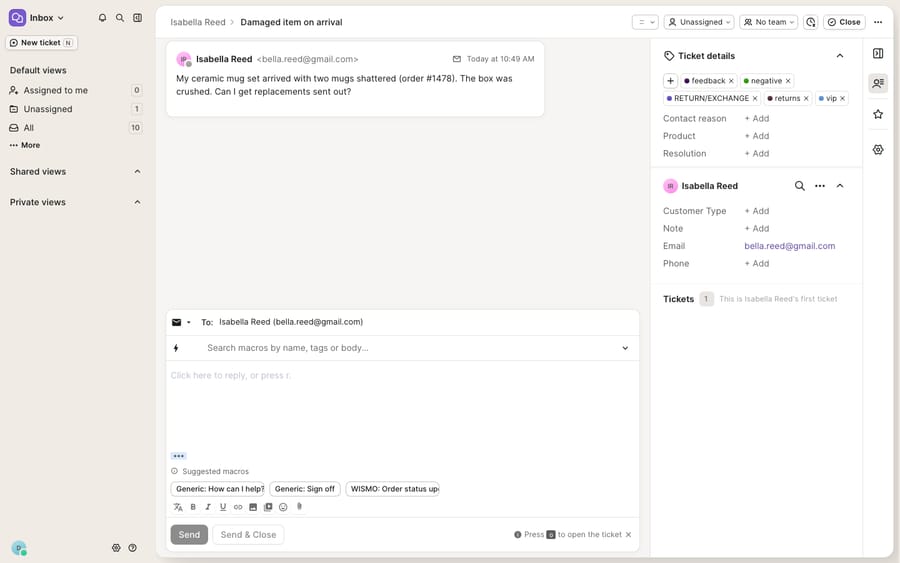The height and width of the screenshot is (563, 900).
Task: Insert a video in reply
Action: point(268,507)
